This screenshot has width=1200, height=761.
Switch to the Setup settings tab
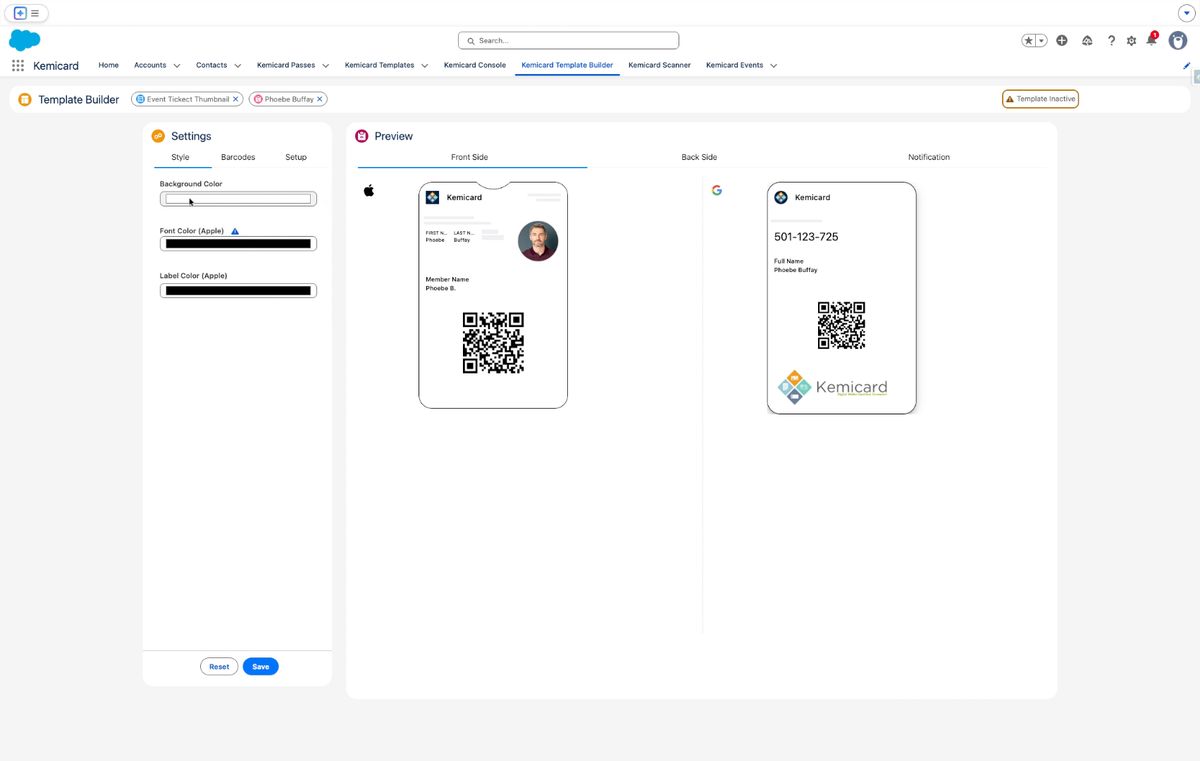(296, 157)
